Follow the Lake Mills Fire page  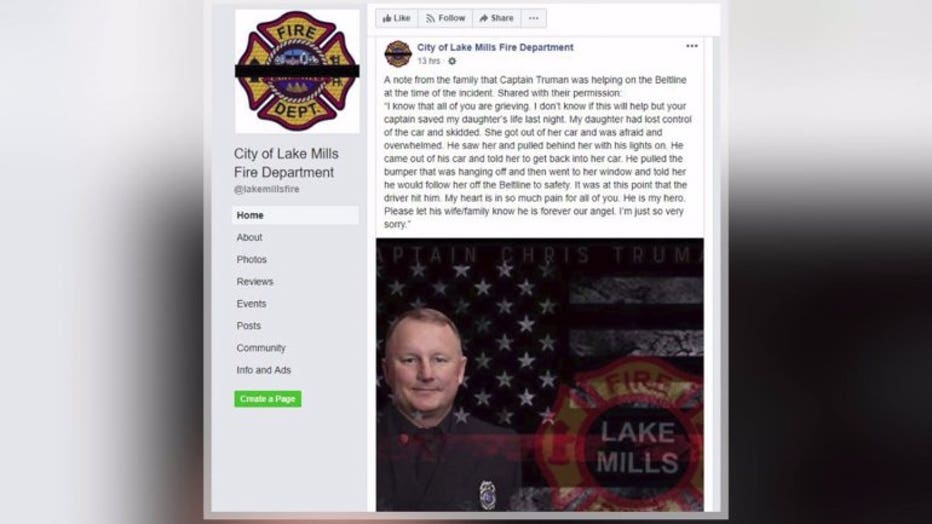445,18
